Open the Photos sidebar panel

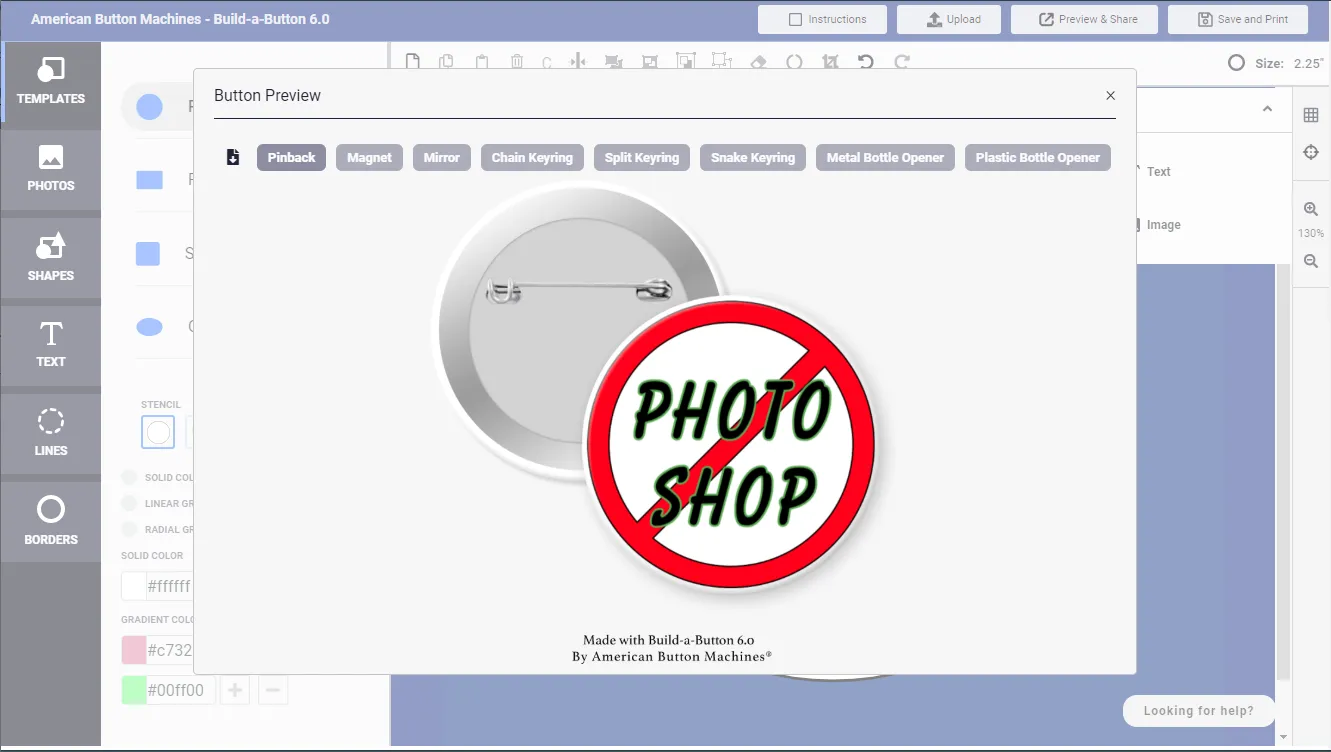[50, 169]
